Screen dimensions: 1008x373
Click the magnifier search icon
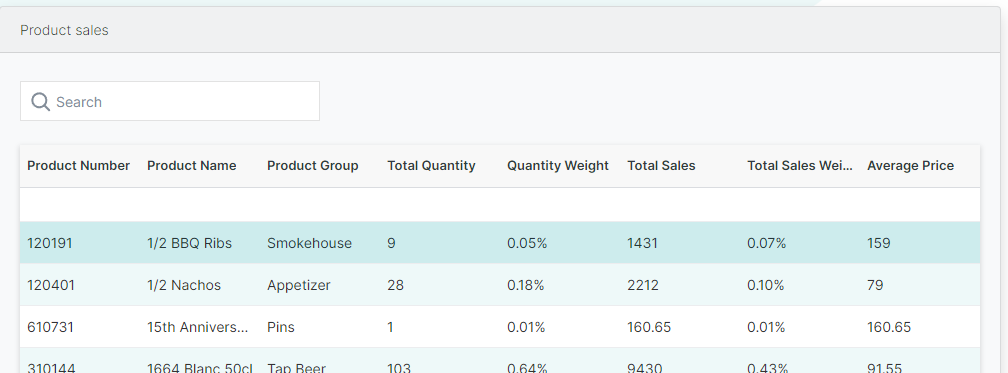(40, 102)
